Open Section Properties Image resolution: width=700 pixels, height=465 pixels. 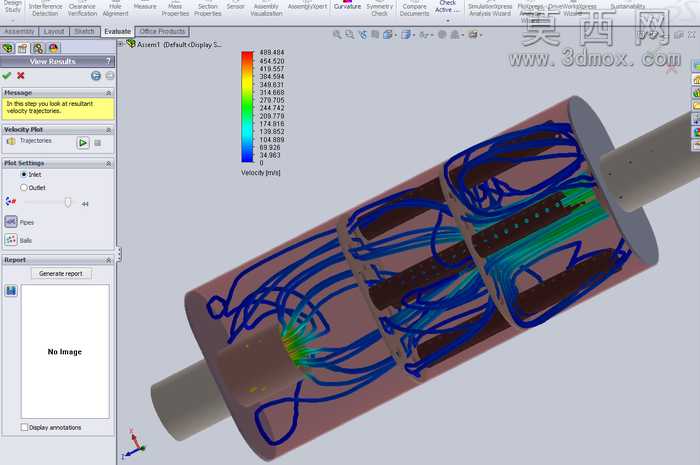(208, 9)
